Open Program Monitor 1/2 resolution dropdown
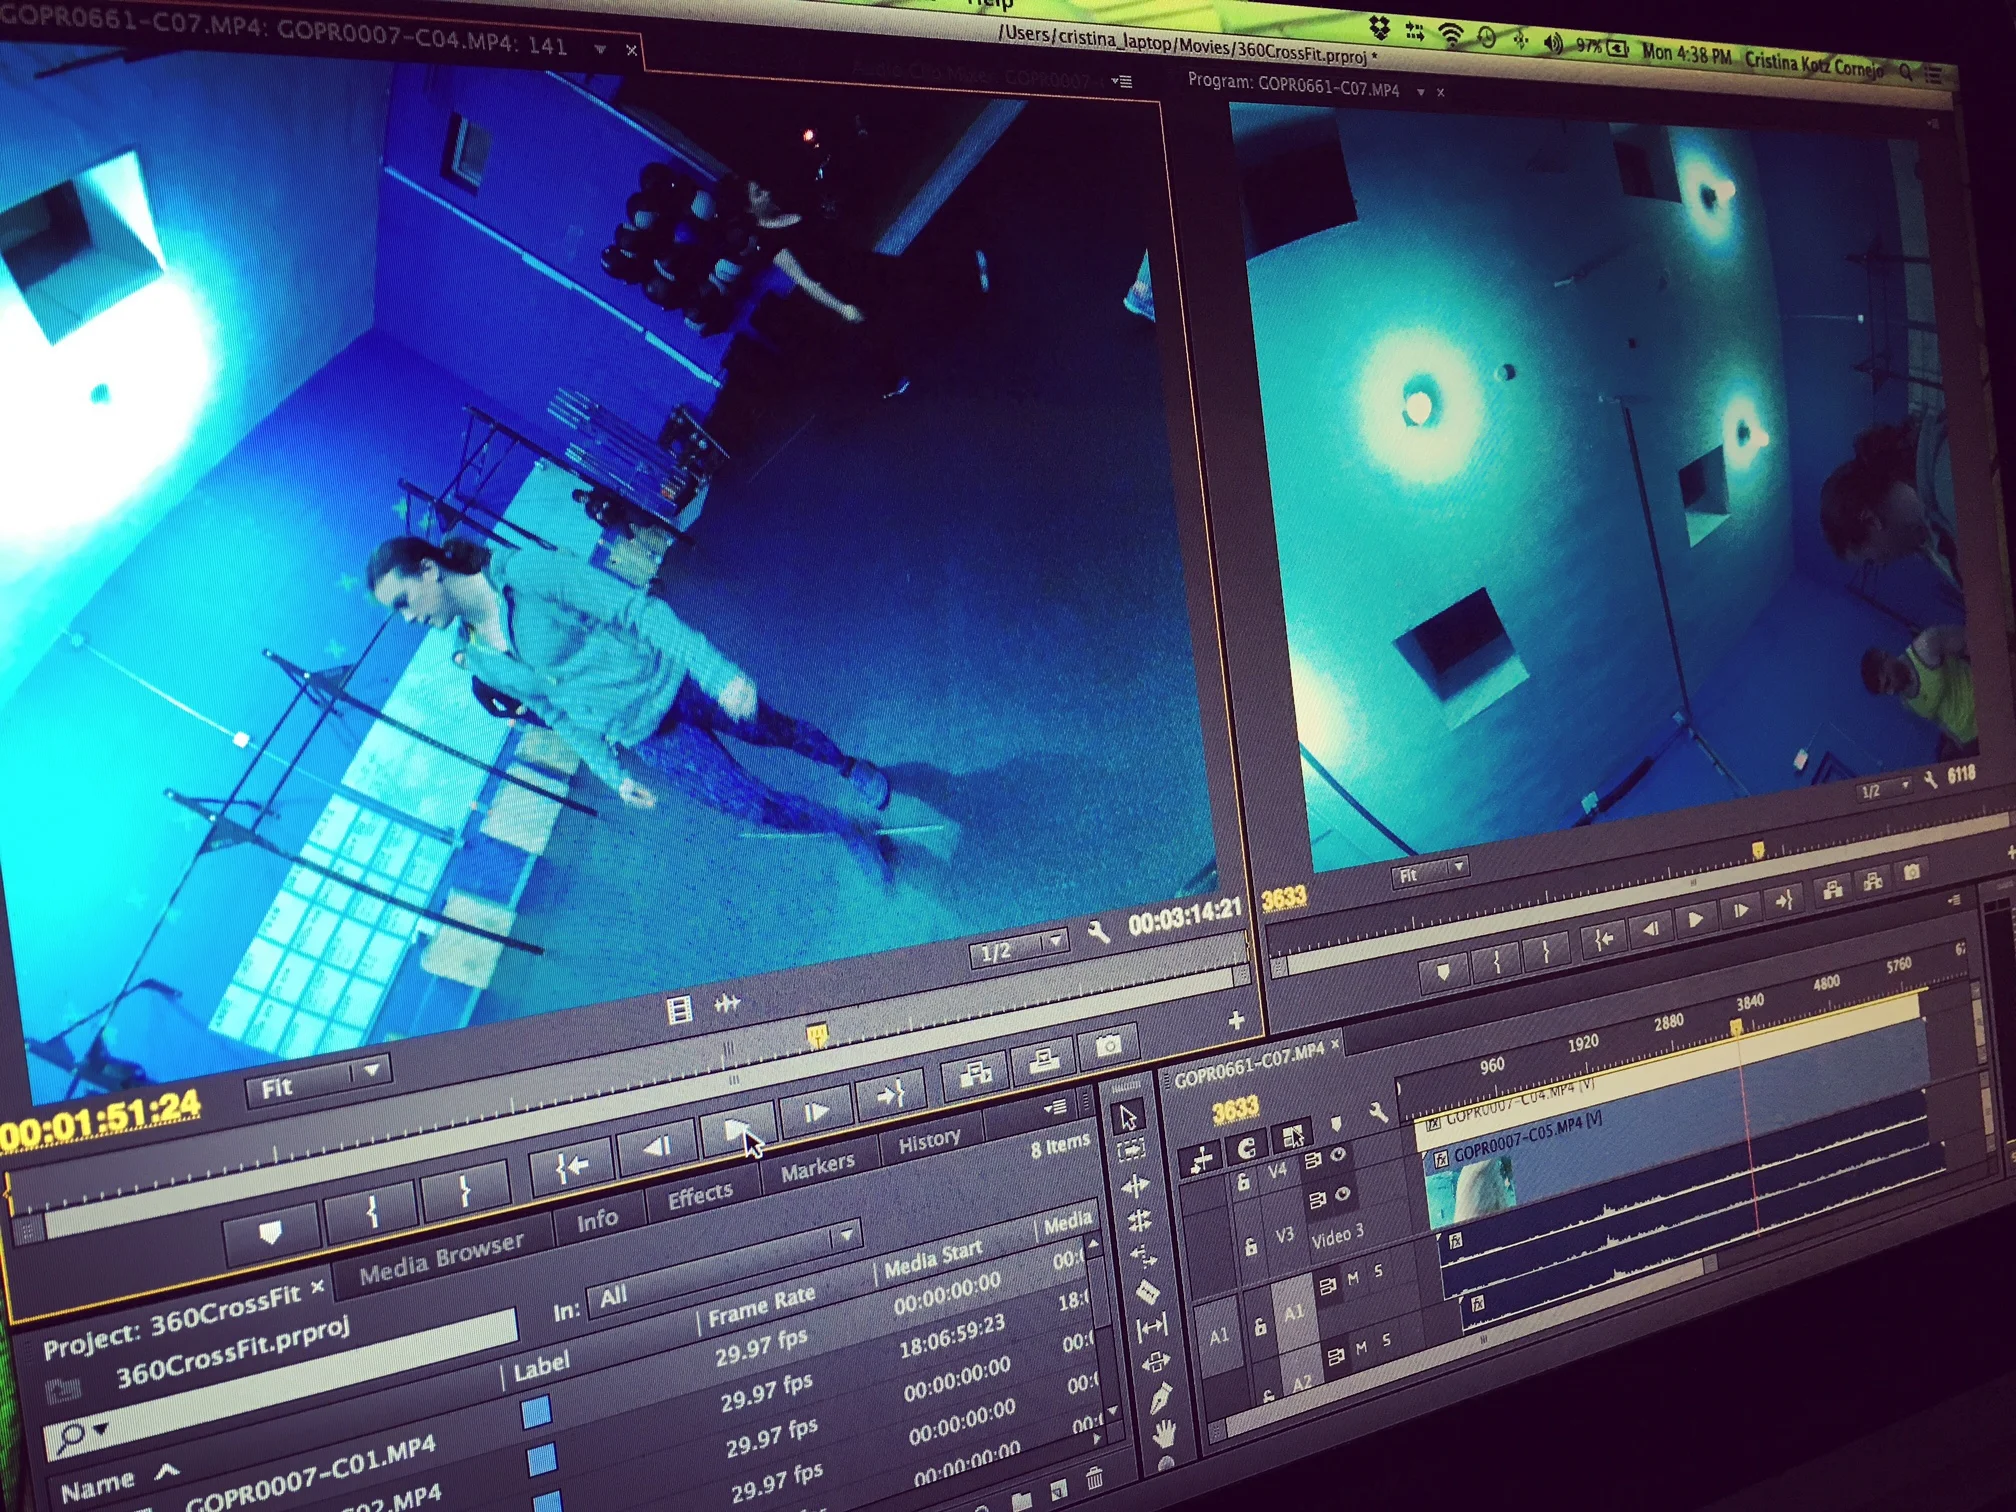 tap(1884, 789)
